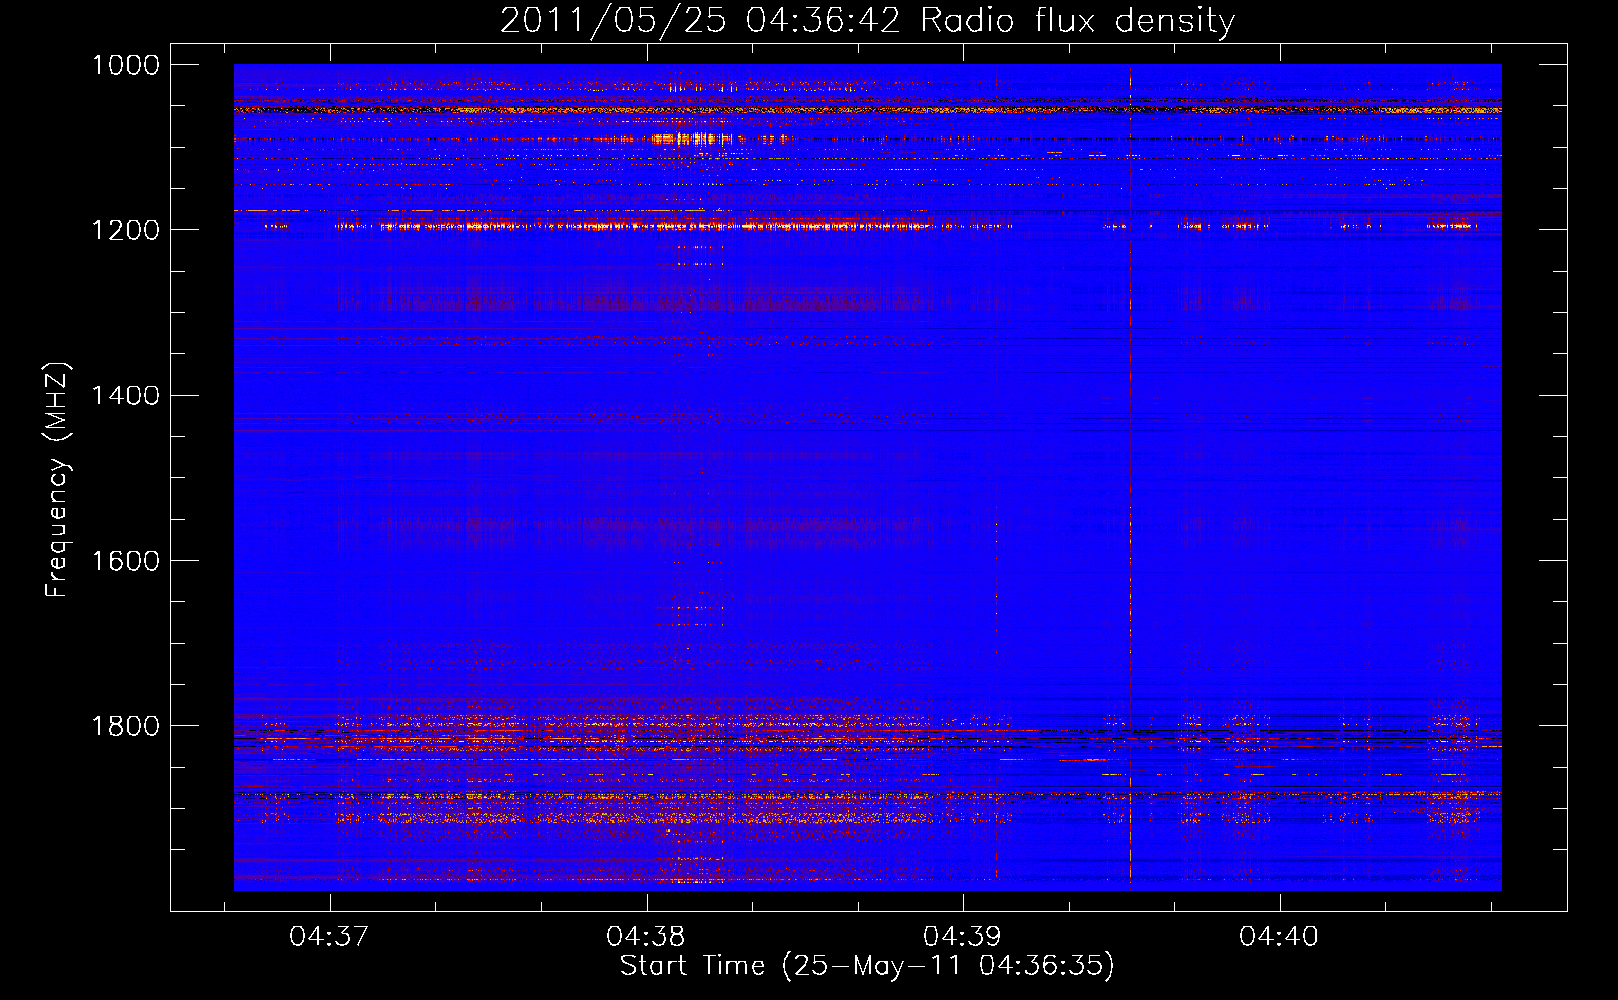Click the 1200 frequency tick label
Image resolution: width=1618 pixels, height=1000 pixels.
[x=125, y=230]
